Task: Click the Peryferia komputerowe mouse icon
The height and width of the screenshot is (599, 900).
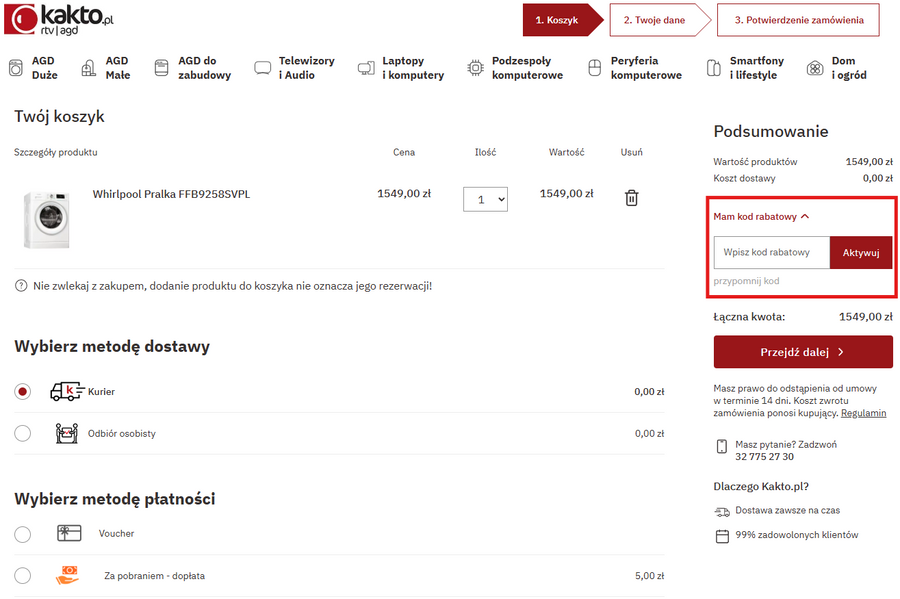Action: point(594,68)
